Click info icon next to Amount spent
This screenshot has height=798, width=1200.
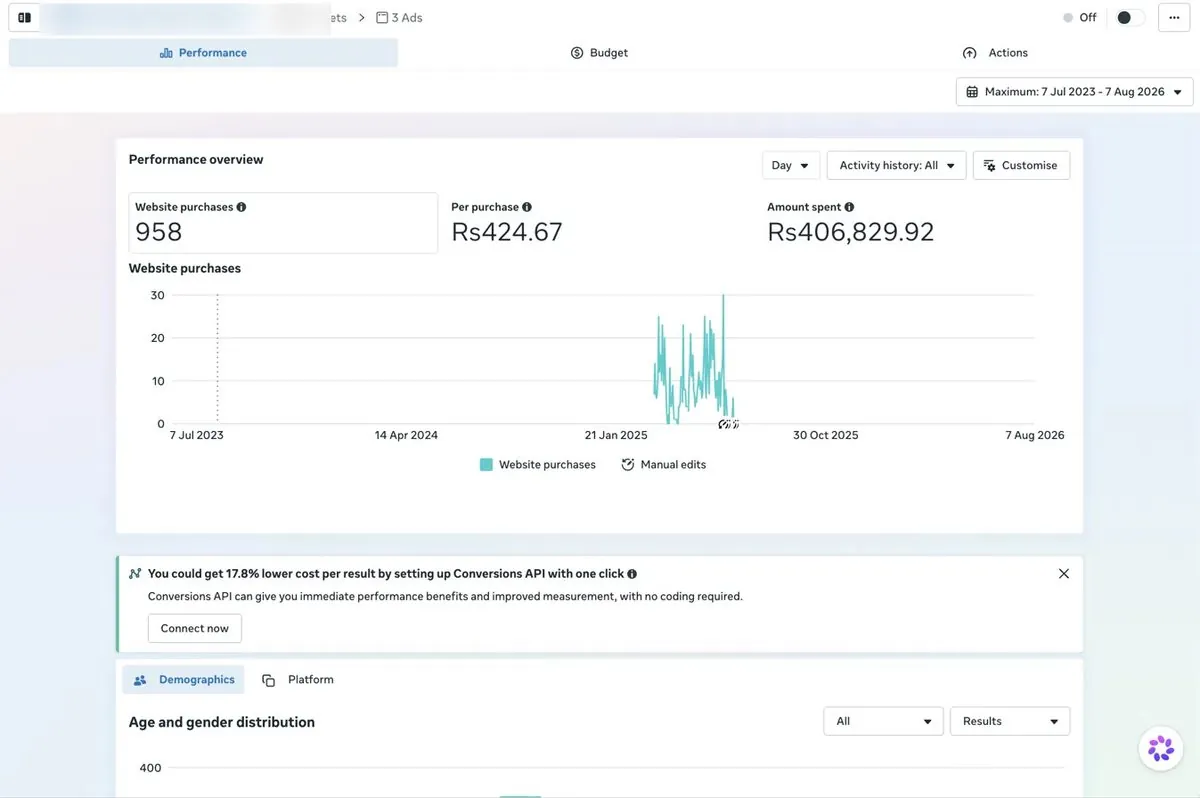pos(849,207)
